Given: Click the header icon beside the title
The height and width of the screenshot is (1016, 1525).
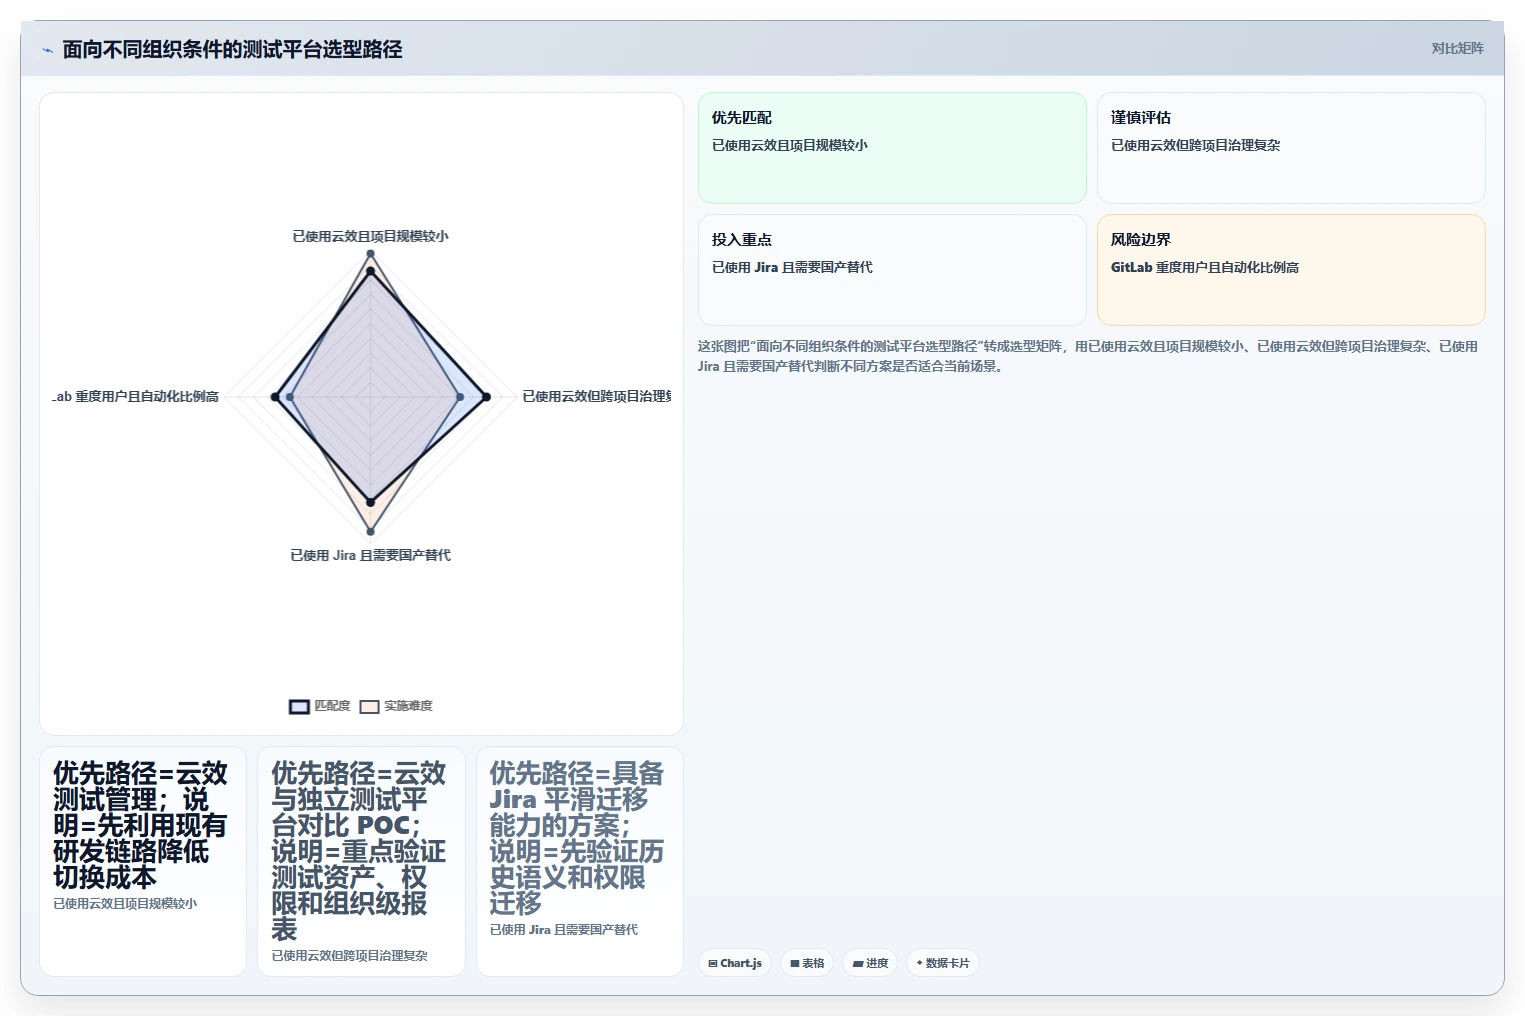Looking at the screenshot, I should click(x=47, y=50).
